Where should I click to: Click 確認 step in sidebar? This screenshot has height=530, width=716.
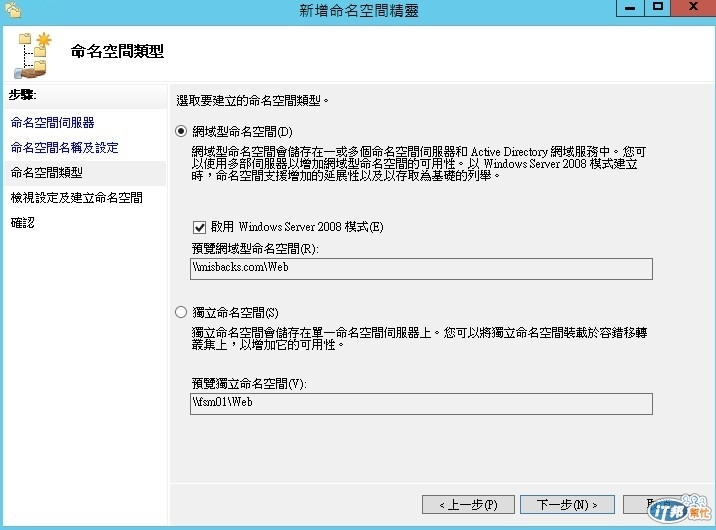[x=22, y=223]
